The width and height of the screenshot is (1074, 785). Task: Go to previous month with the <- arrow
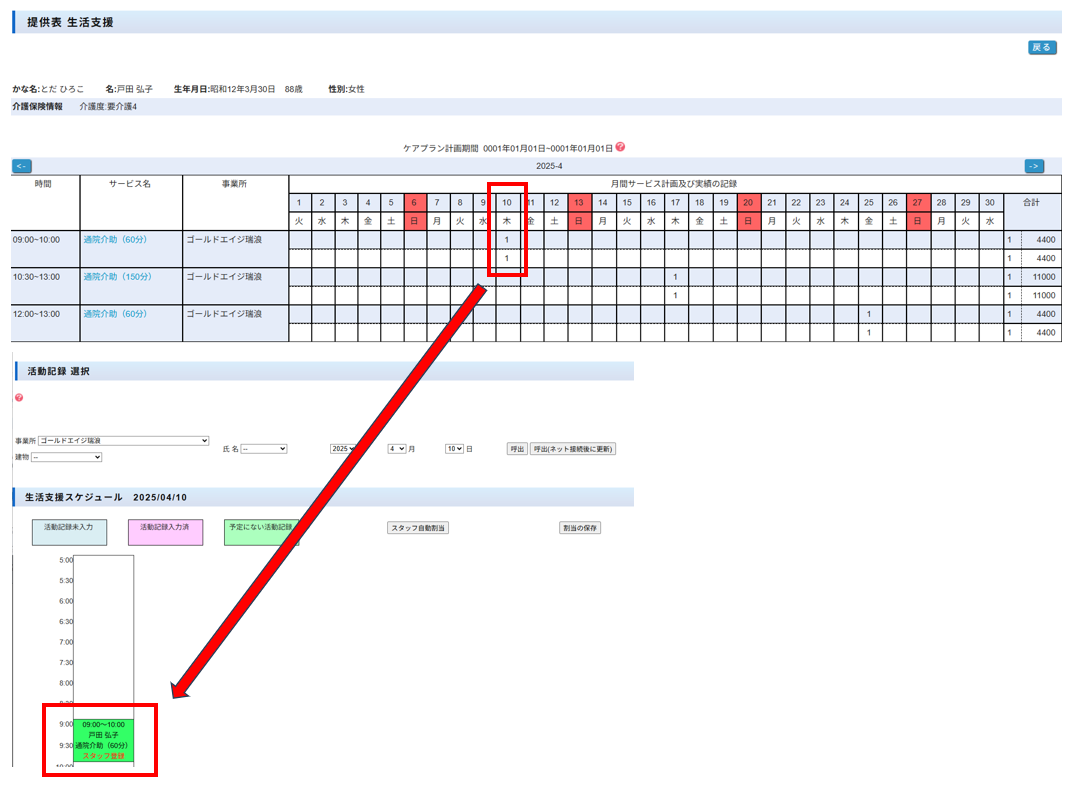pyautogui.click(x=21, y=166)
